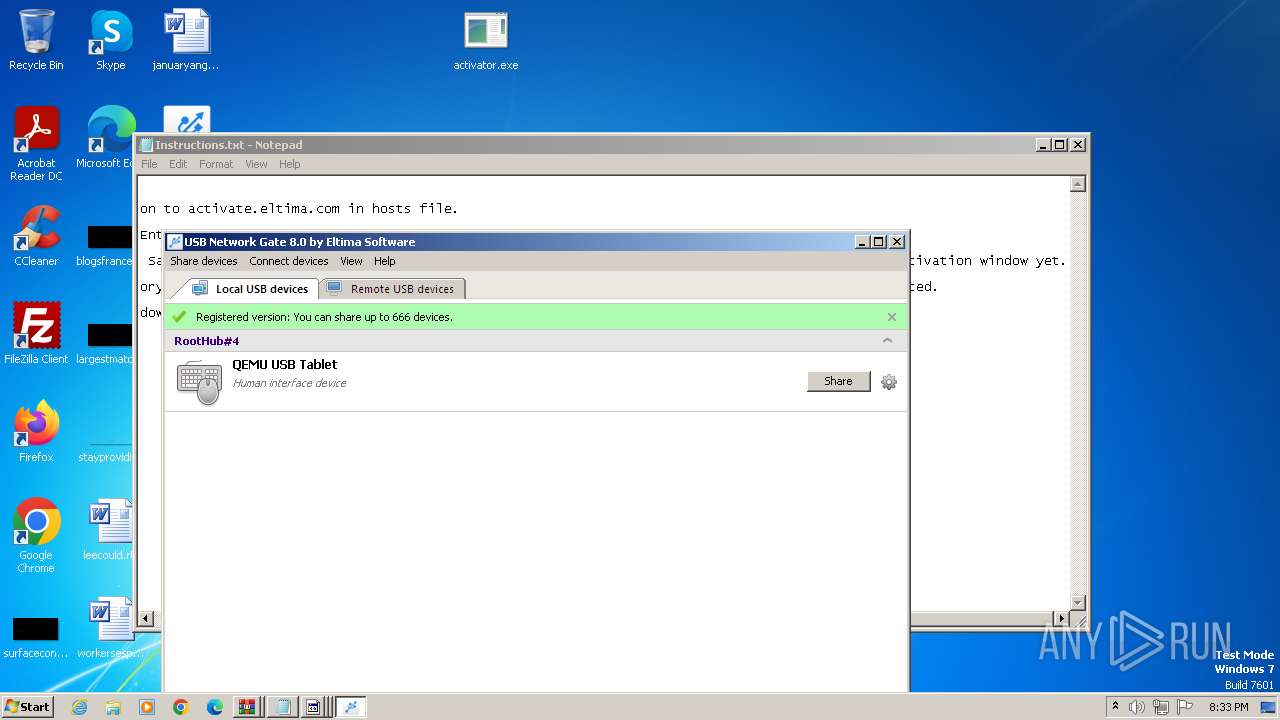Click USB Network Gate title bar icon

(x=175, y=242)
